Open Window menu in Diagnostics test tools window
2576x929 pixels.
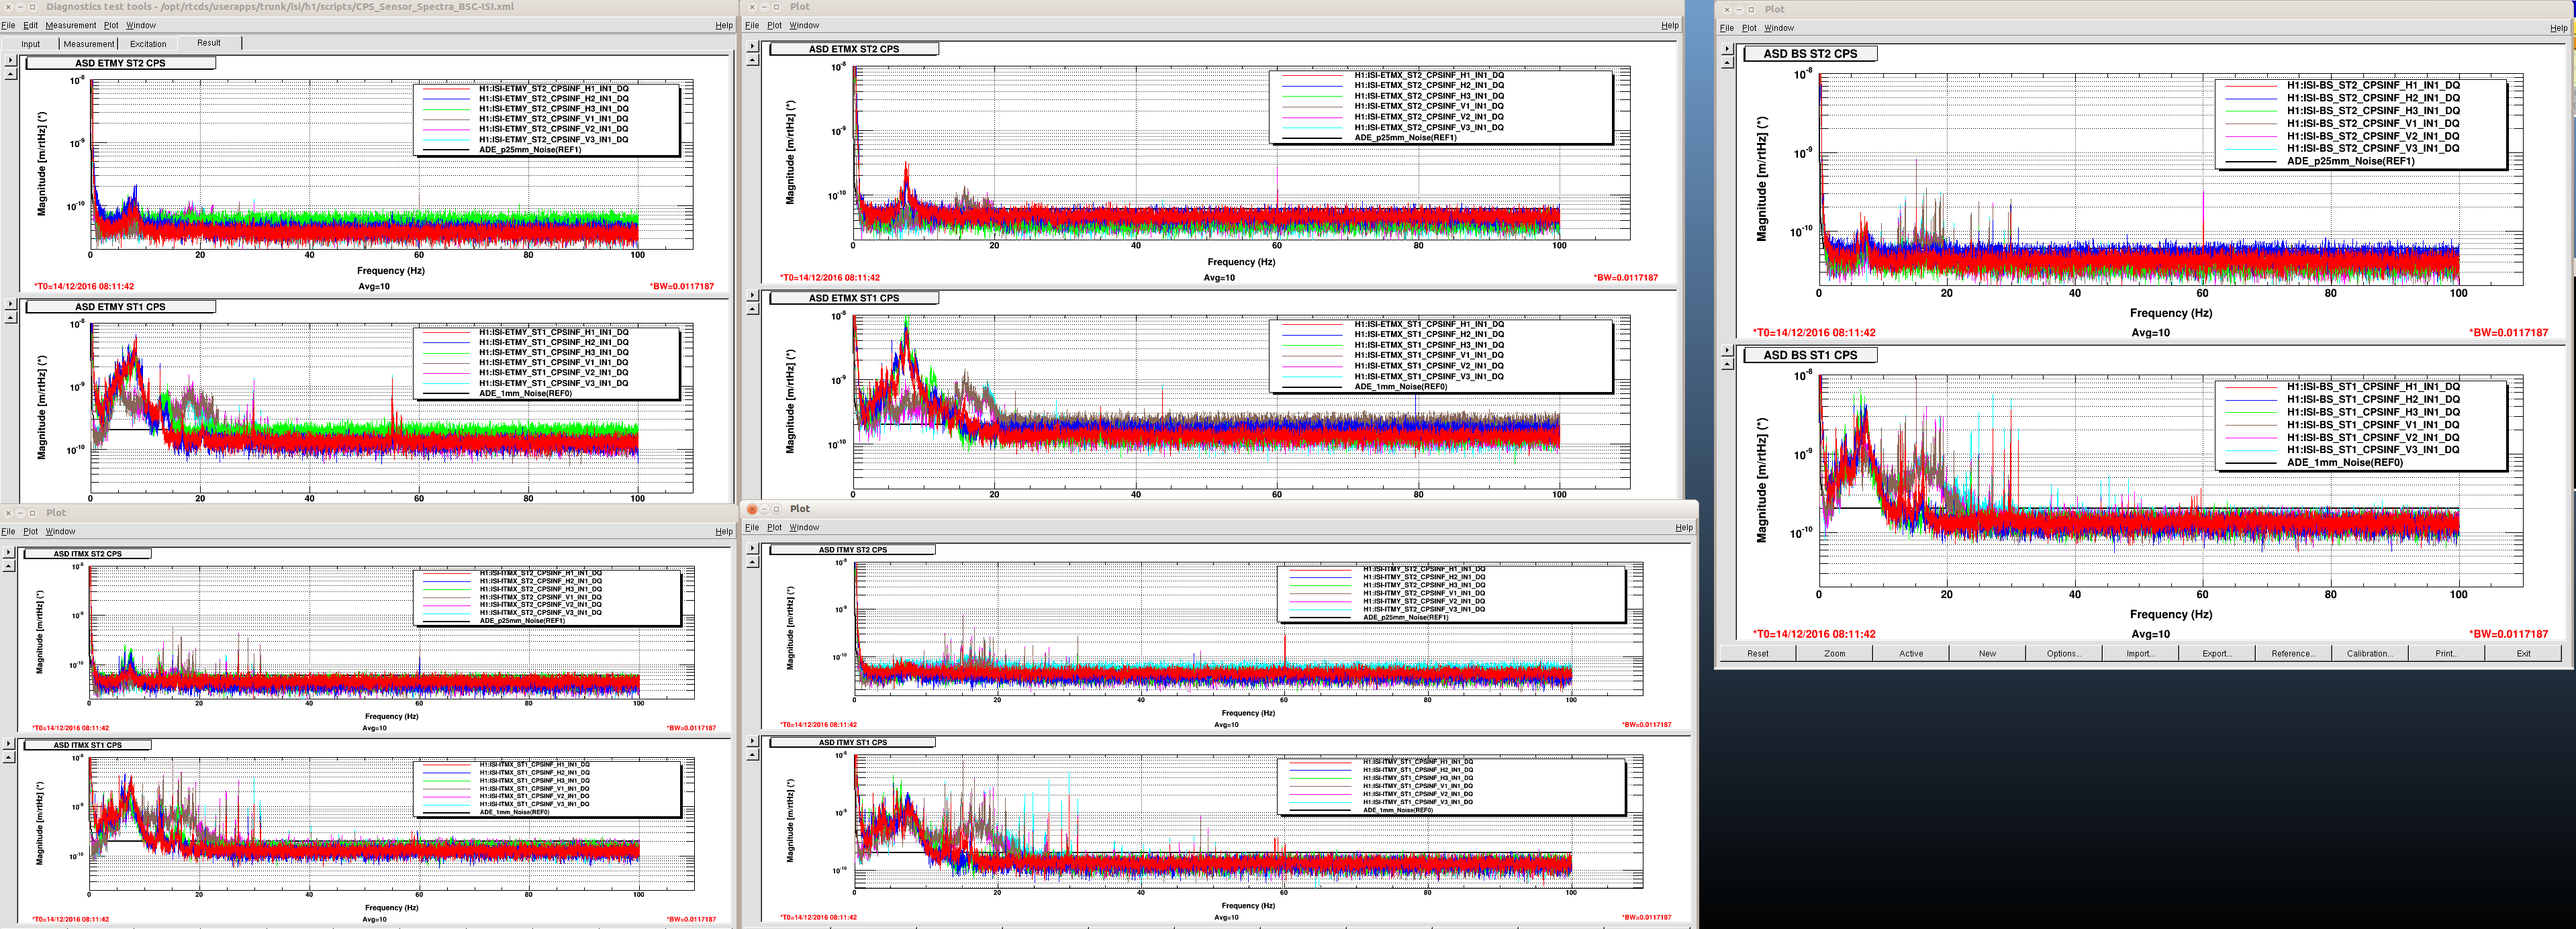coord(141,25)
